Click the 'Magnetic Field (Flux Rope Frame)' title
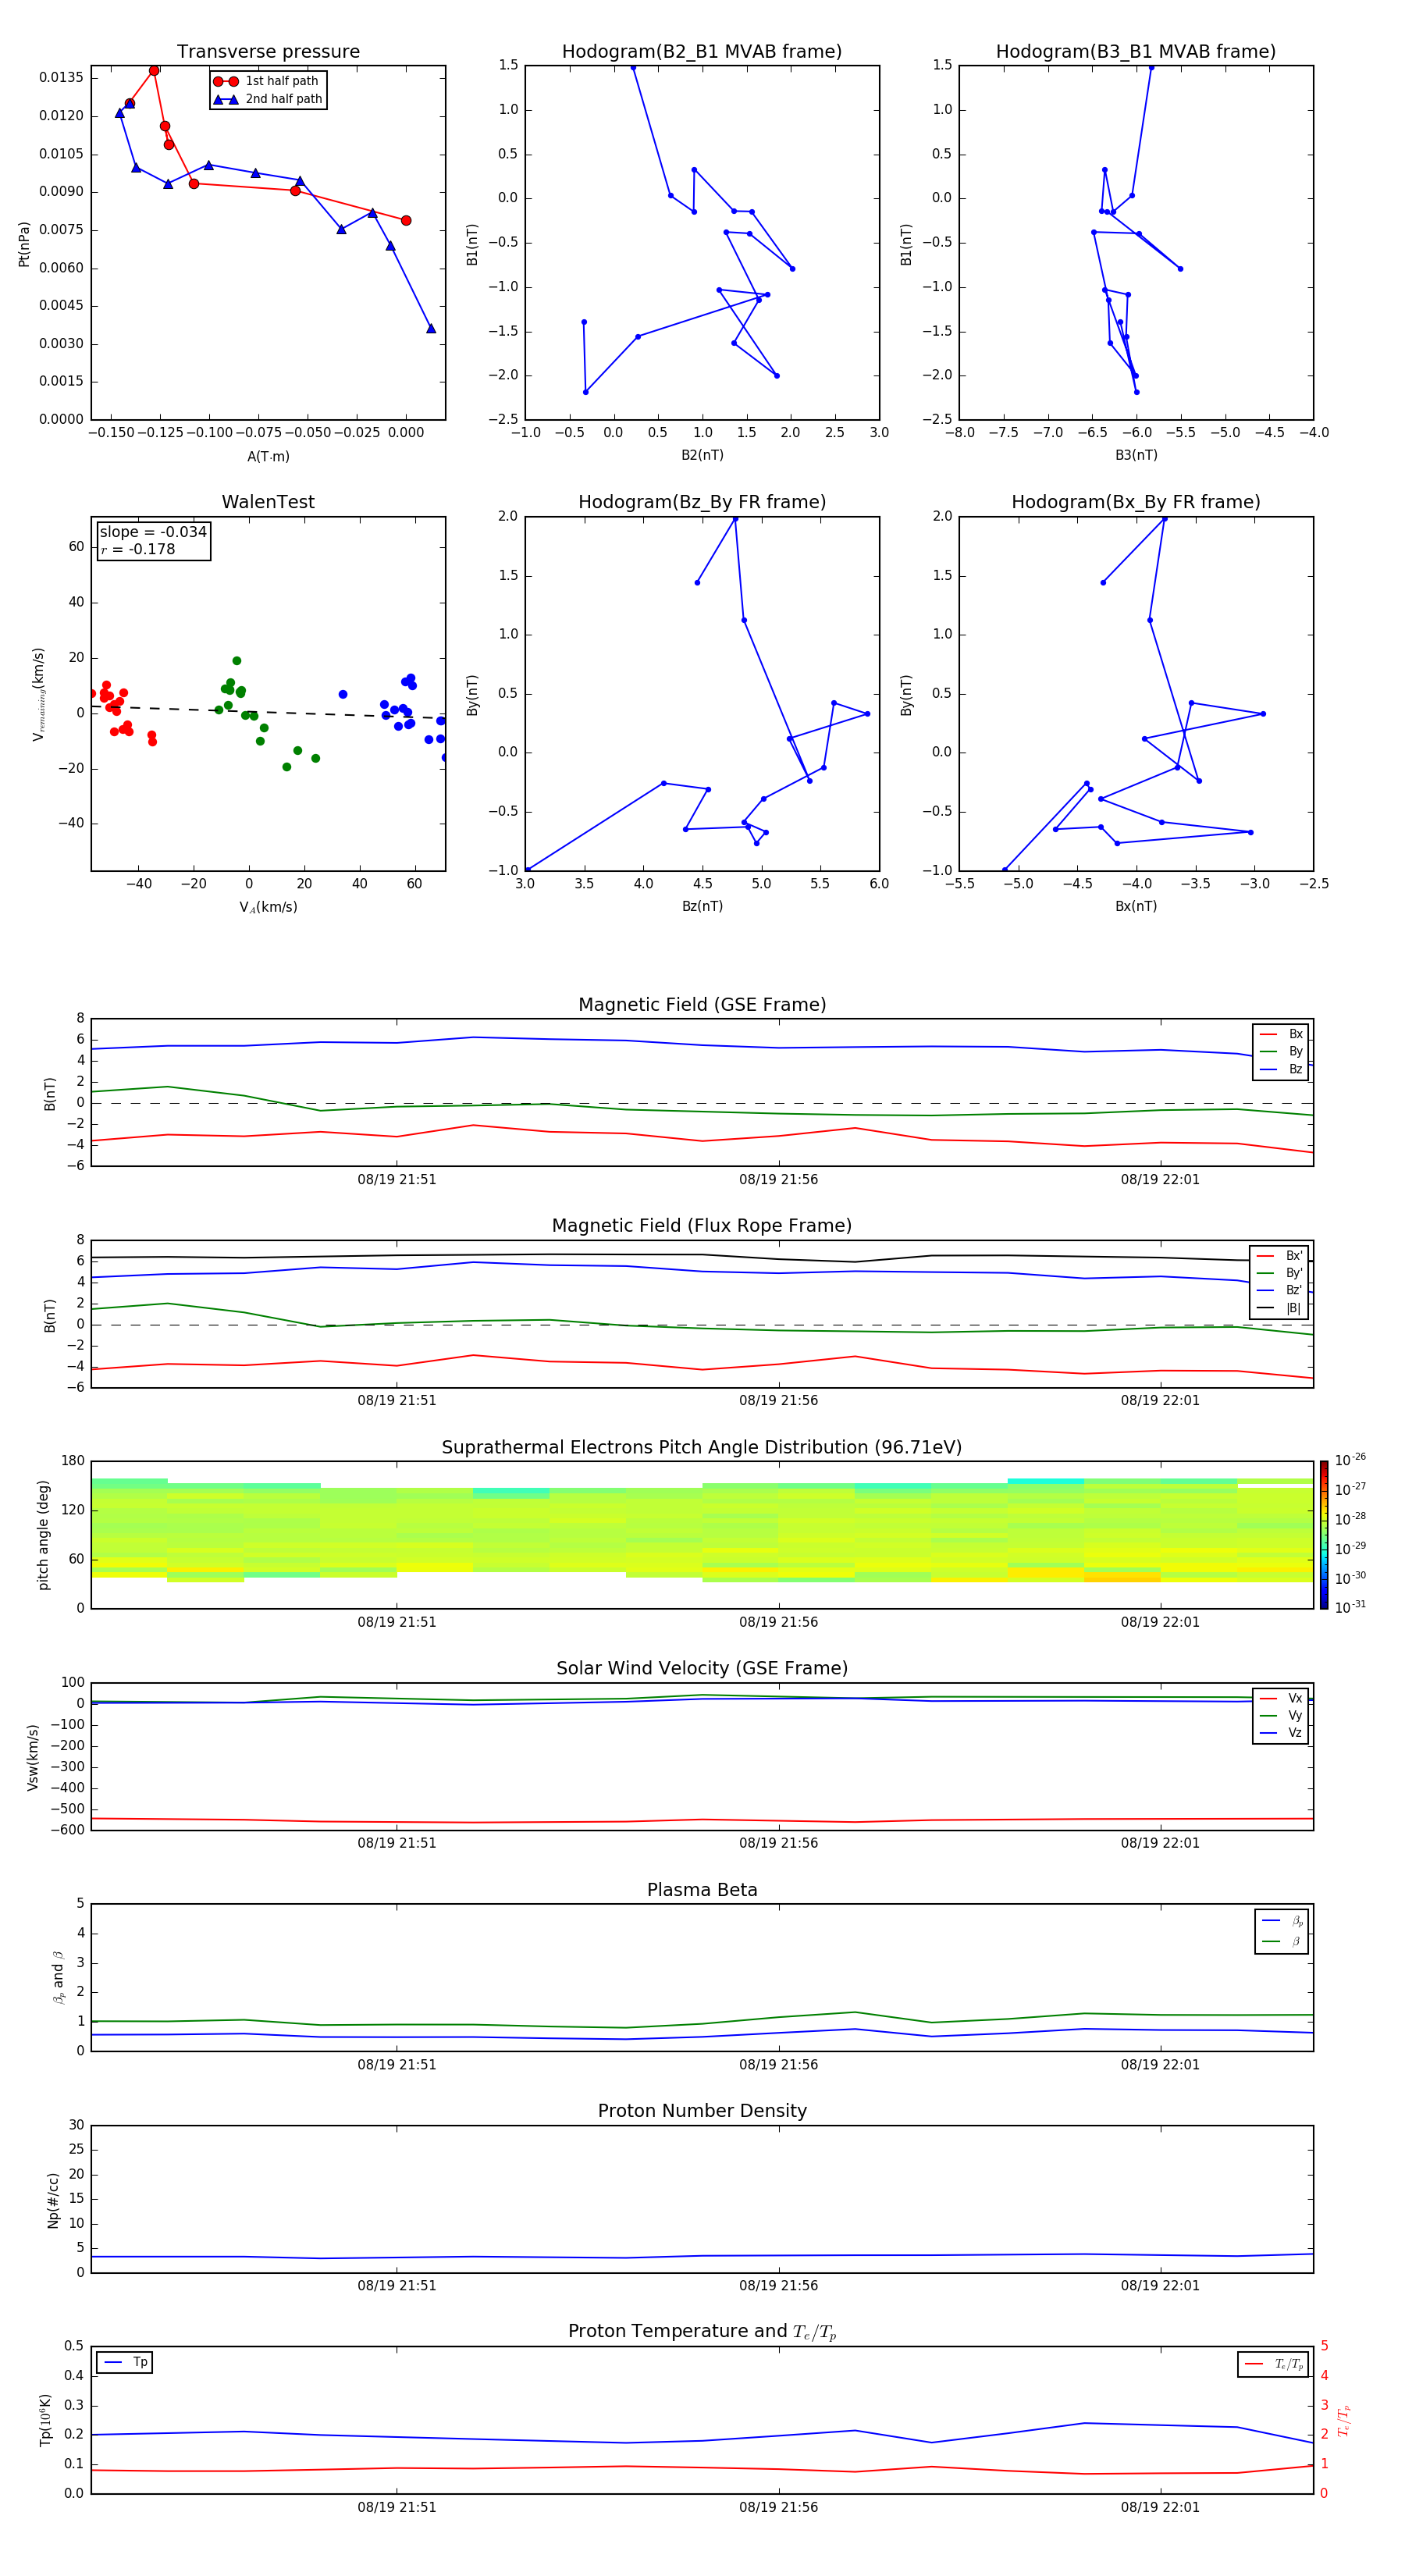The height and width of the screenshot is (2576, 1405). (702, 1225)
